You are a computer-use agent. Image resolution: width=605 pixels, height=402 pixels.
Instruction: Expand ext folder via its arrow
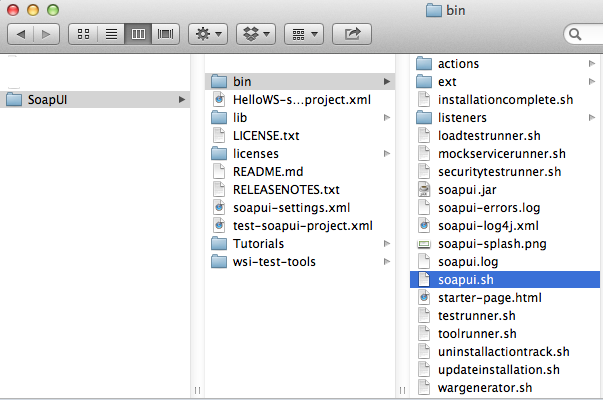pyautogui.click(x=591, y=82)
